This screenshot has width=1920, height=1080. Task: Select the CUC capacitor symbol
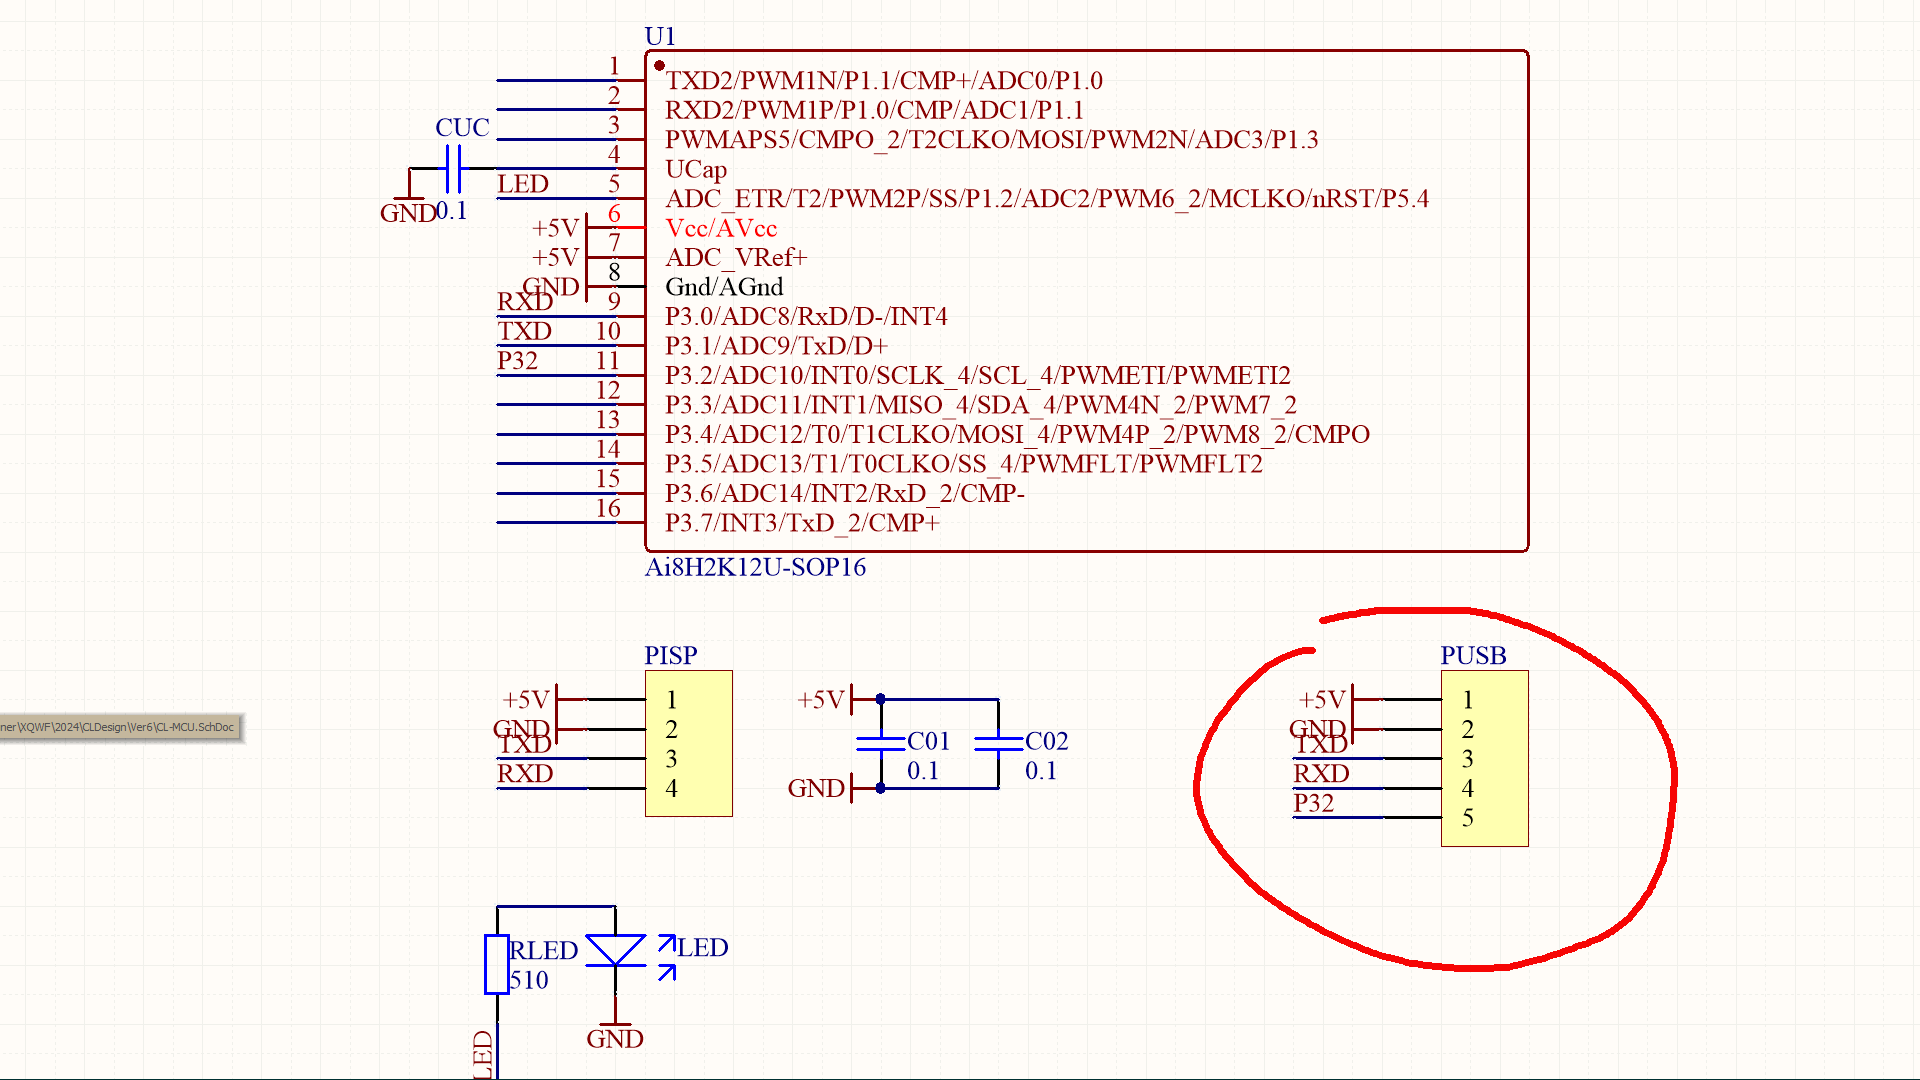click(453, 168)
